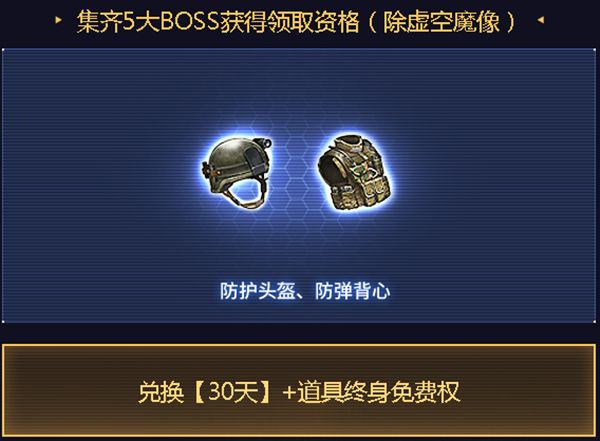Click the protective helmet item icon

237,173
